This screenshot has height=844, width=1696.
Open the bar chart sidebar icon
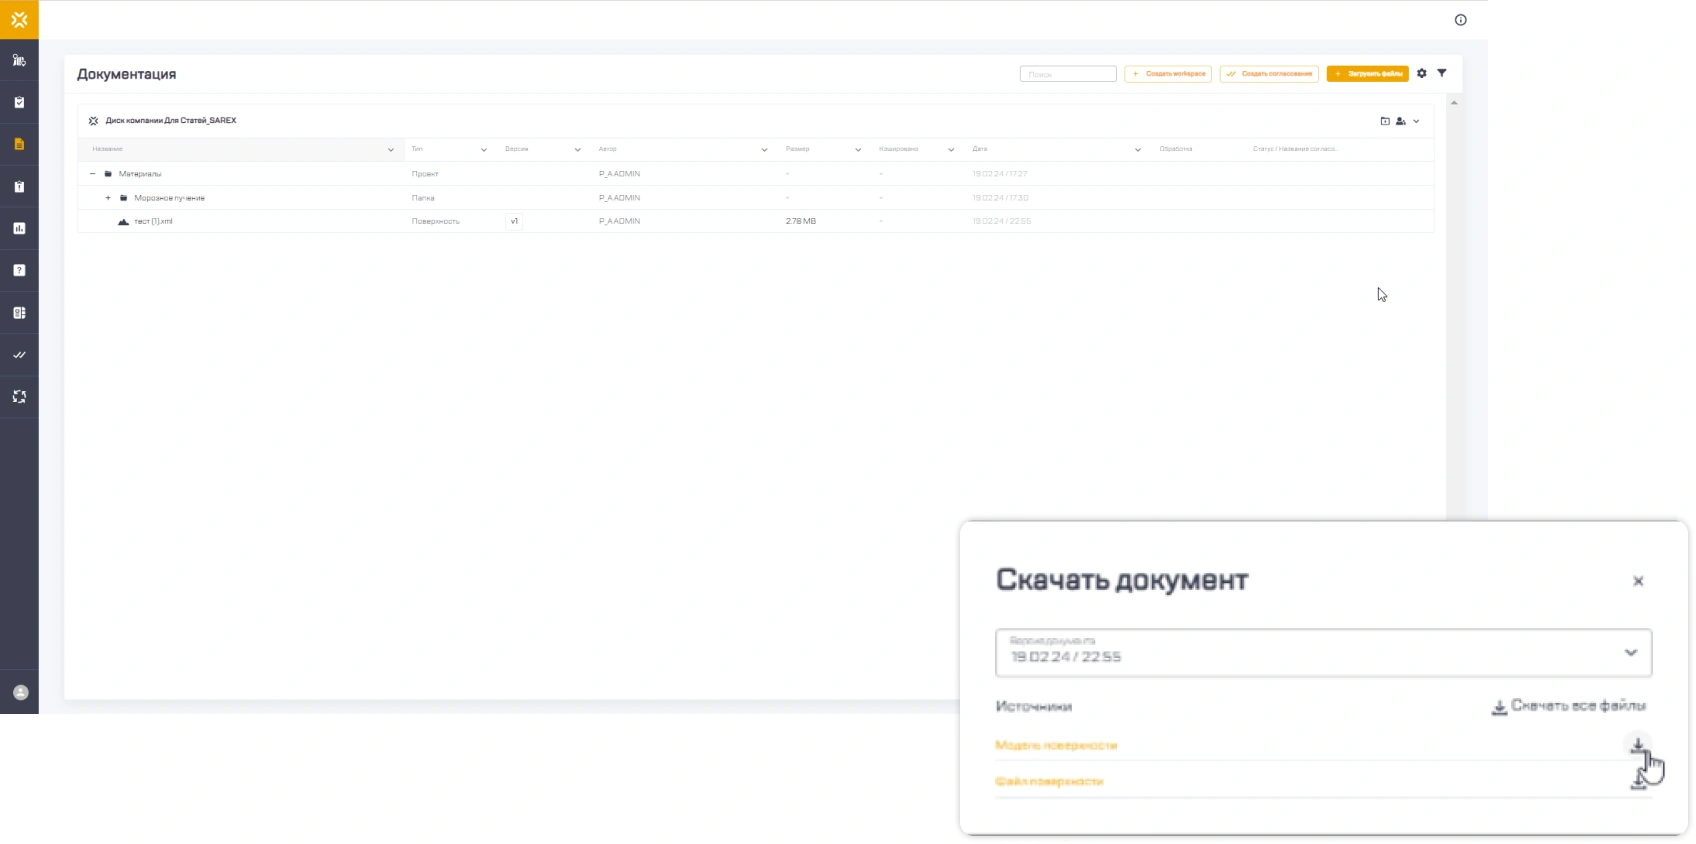coord(19,228)
